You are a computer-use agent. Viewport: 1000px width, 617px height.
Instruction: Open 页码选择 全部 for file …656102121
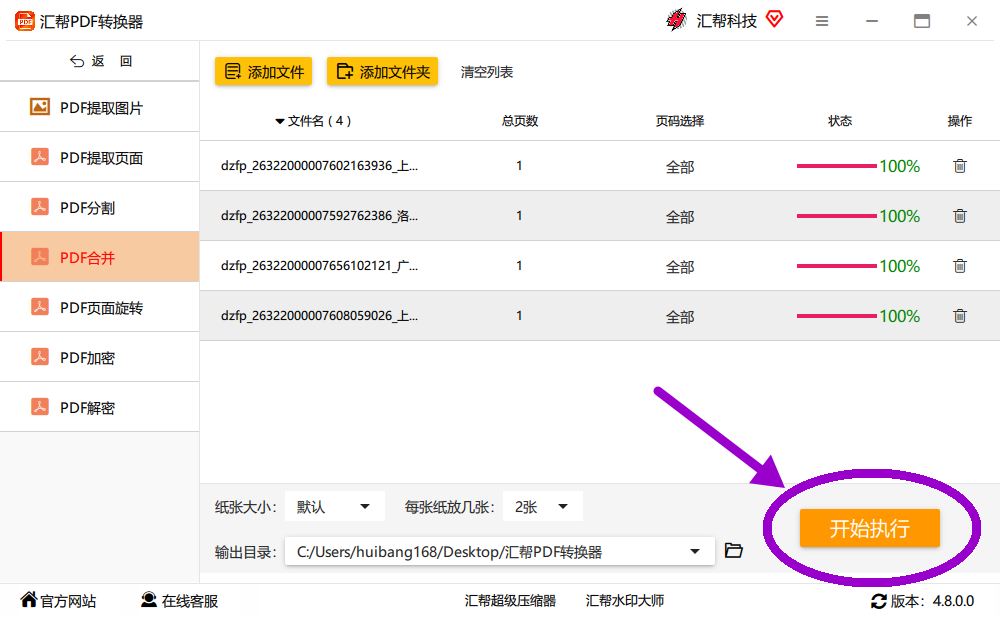click(x=680, y=267)
